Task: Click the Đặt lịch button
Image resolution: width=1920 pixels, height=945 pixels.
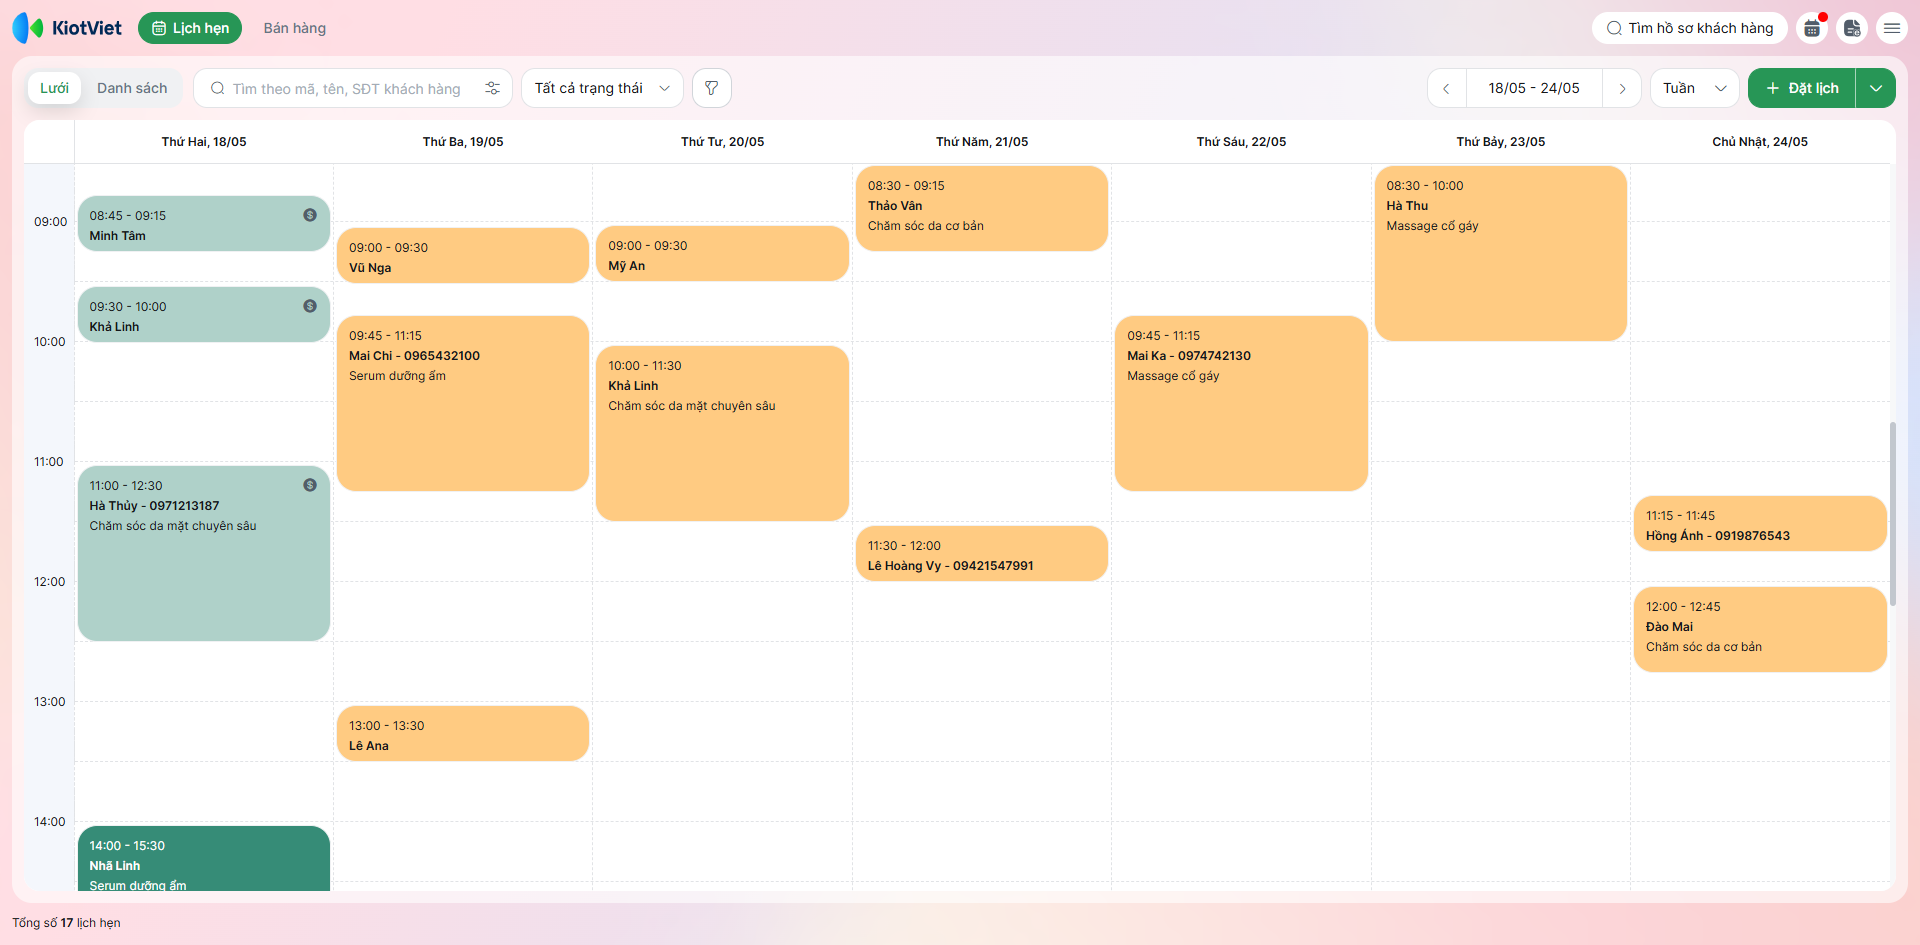Action: click(x=1802, y=88)
